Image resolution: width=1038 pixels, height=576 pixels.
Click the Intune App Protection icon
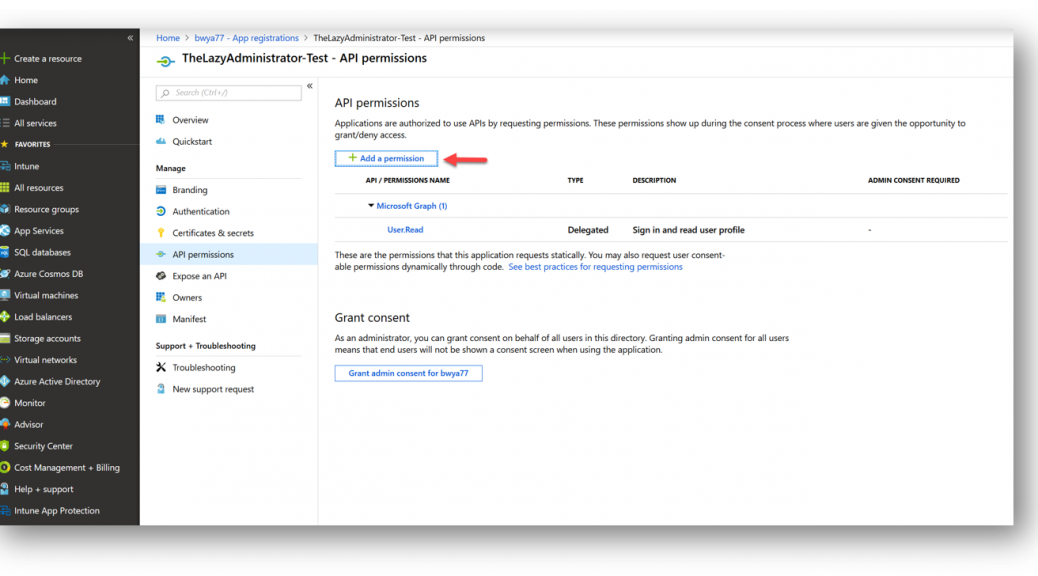(x=5, y=510)
